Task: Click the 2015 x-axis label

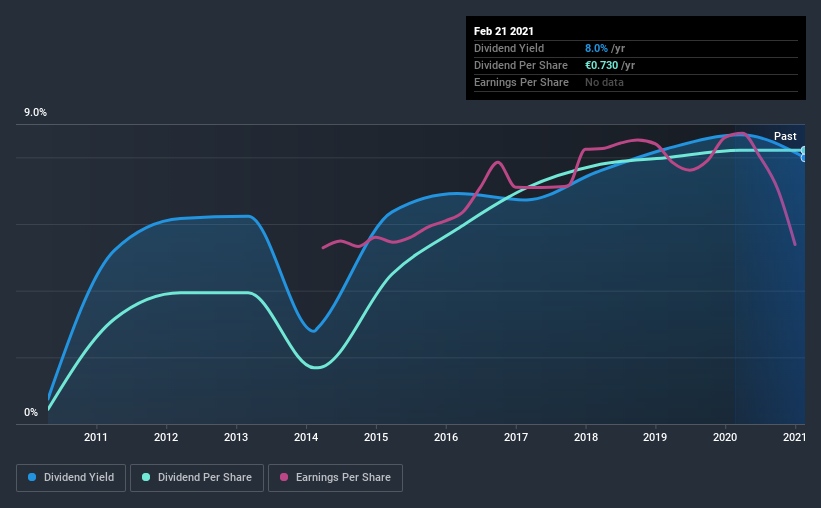Action: 376,437
